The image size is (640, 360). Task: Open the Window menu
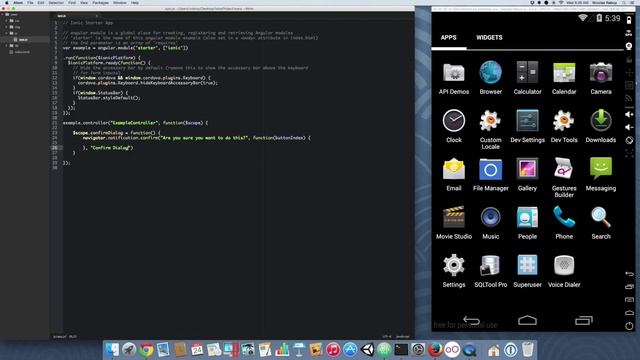[x=120, y=3]
